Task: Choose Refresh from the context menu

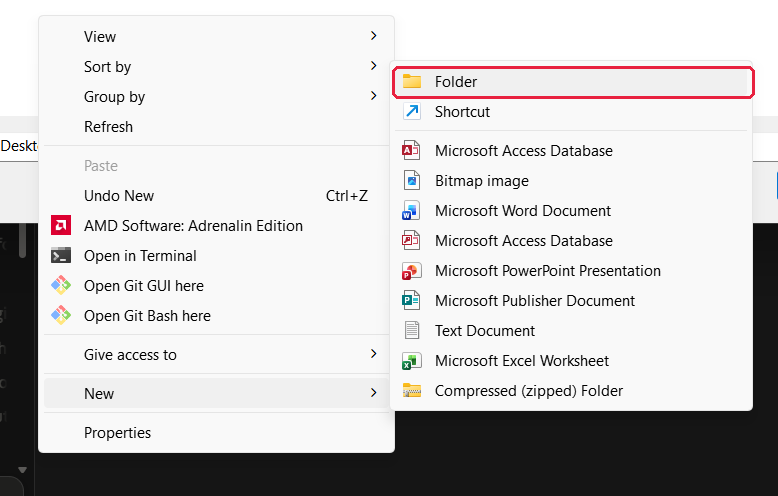Action: (x=216, y=126)
